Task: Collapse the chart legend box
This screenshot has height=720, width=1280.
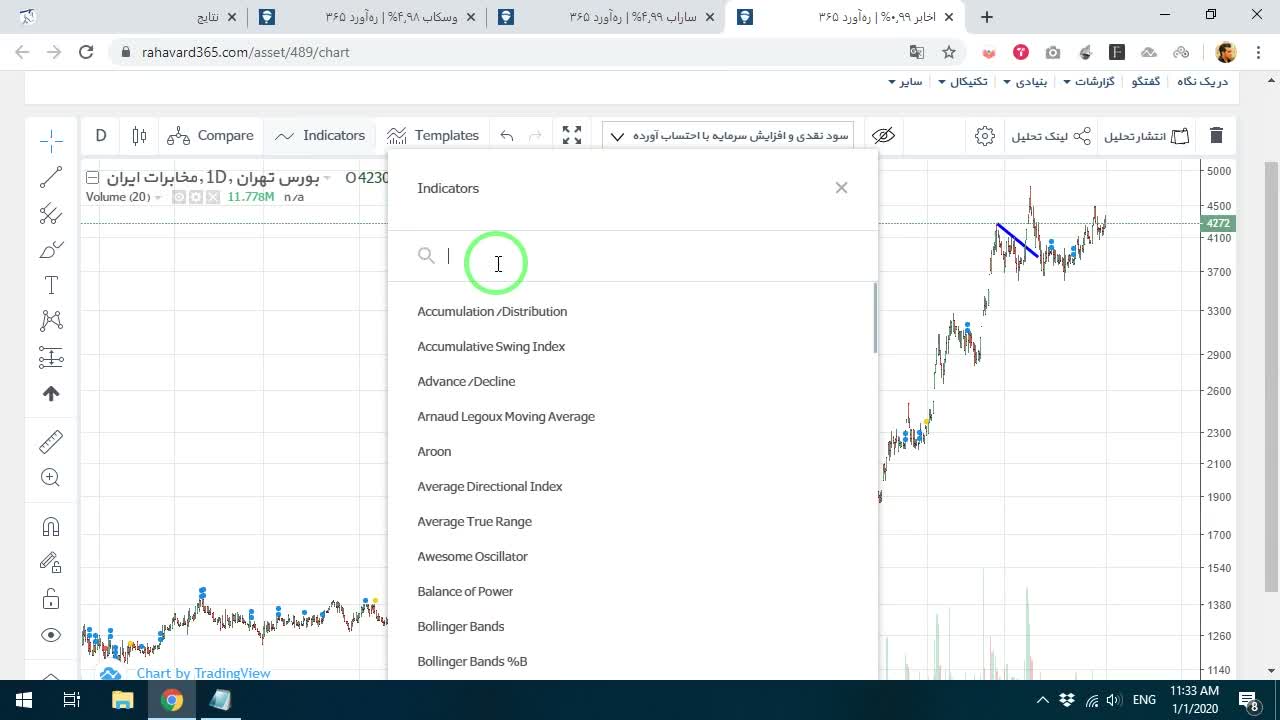Action: click(x=92, y=177)
